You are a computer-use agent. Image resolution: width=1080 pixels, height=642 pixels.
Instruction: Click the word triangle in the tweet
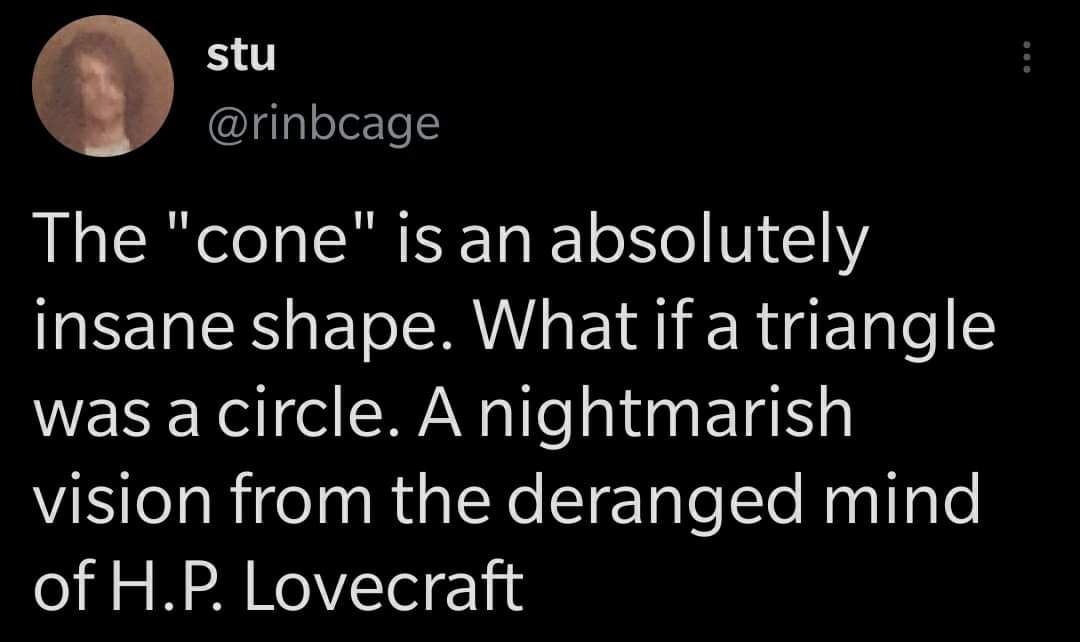(876, 329)
